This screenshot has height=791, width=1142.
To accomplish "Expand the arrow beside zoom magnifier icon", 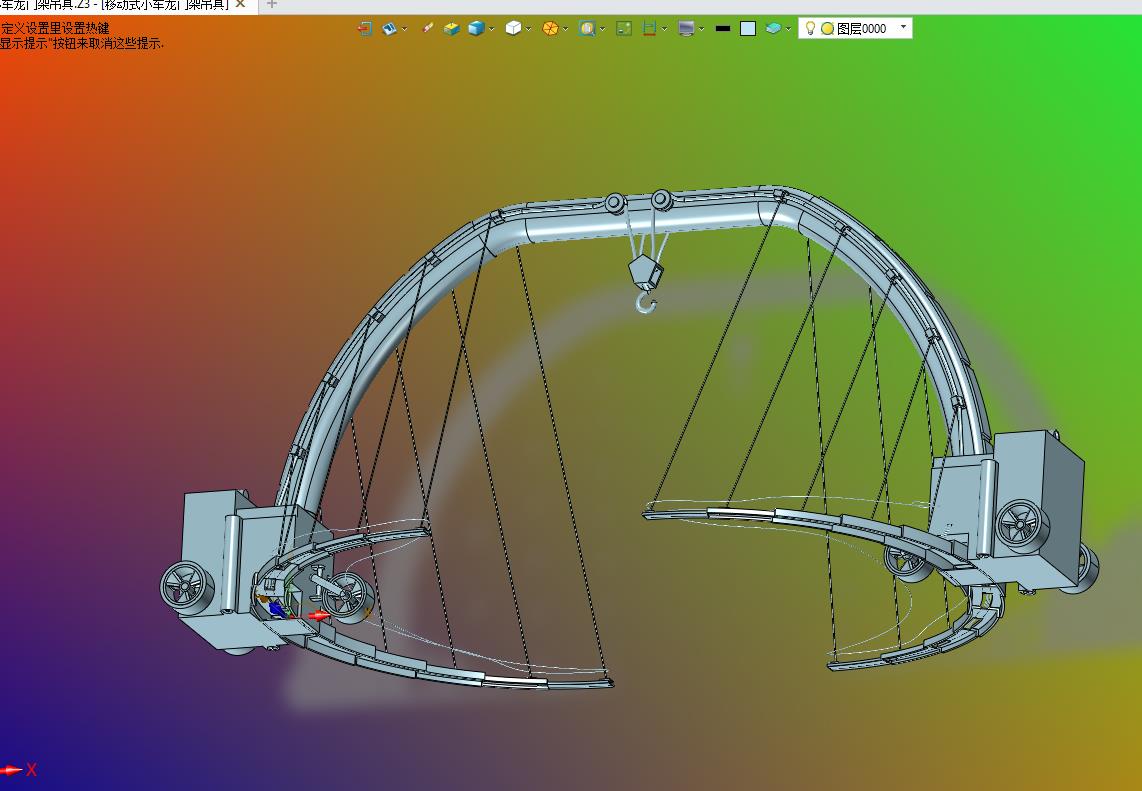I will pos(602,29).
